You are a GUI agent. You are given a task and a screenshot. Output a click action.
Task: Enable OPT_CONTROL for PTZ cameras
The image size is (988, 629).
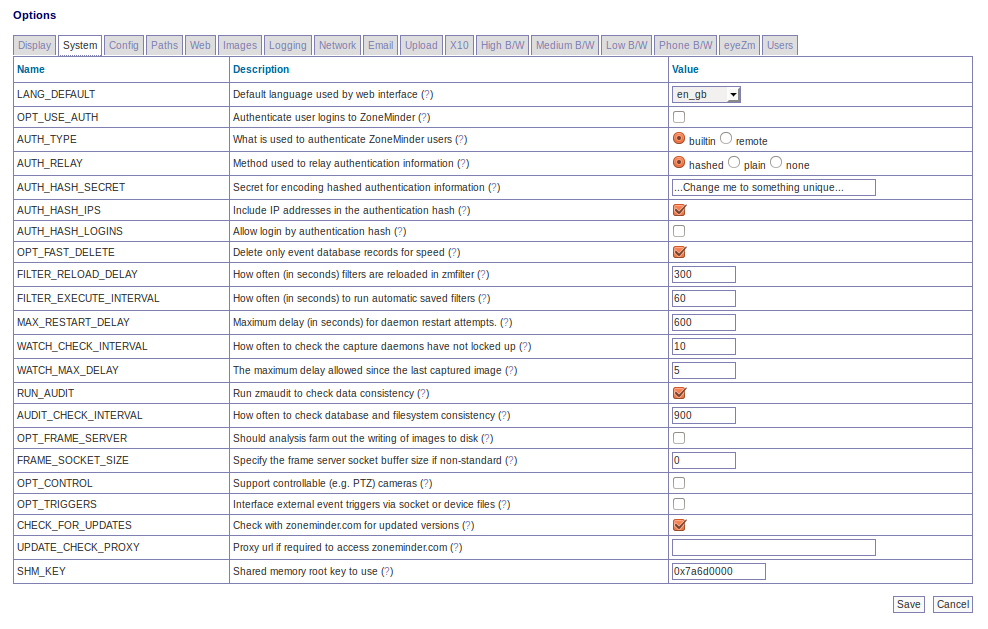(x=679, y=483)
